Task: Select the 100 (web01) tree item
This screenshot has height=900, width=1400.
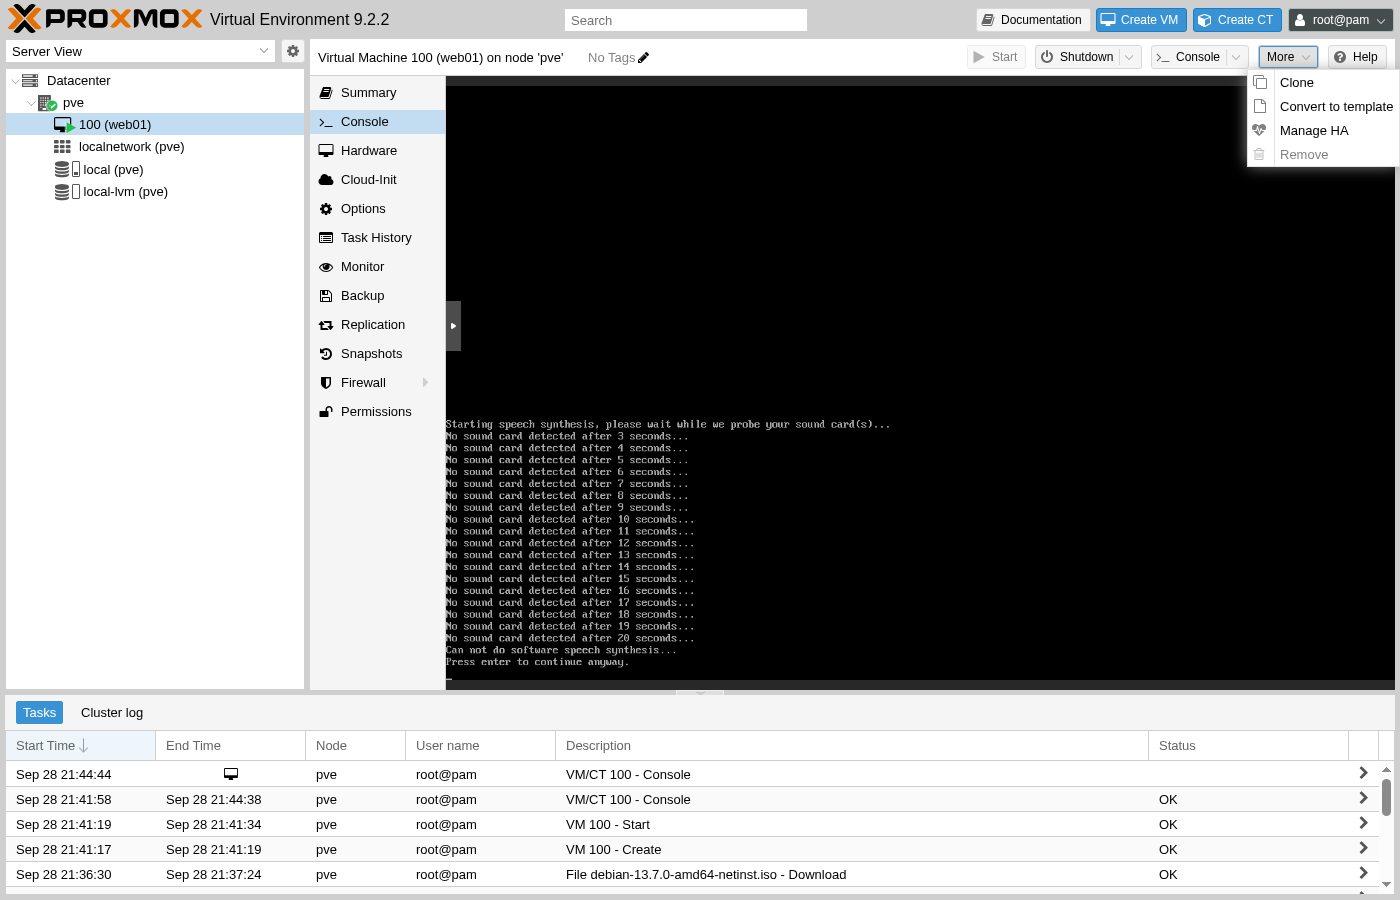Action: click(x=155, y=125)
